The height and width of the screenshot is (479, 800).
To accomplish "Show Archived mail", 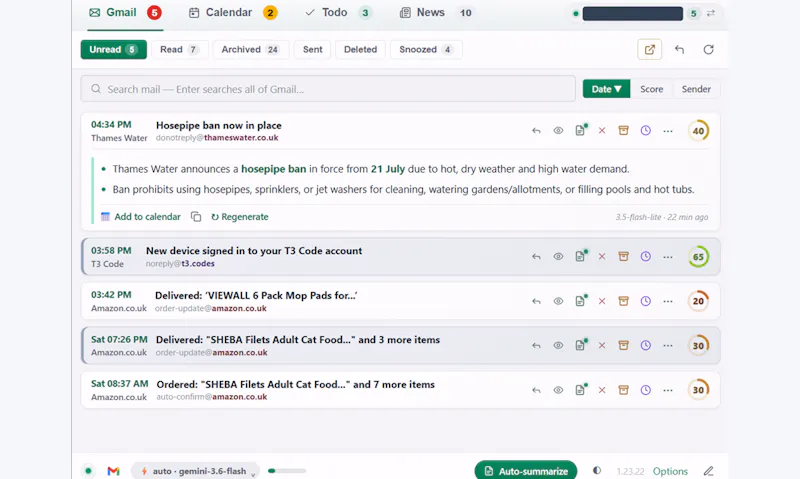I will click(251, 49).
